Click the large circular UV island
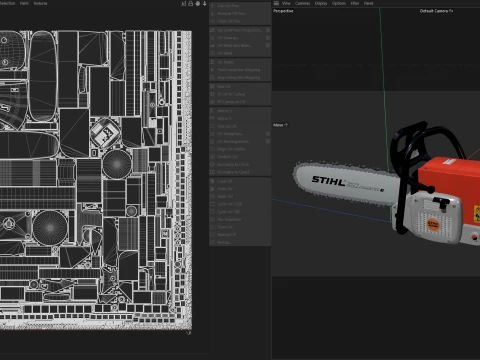The image size is (480, 360). (50, 227)
